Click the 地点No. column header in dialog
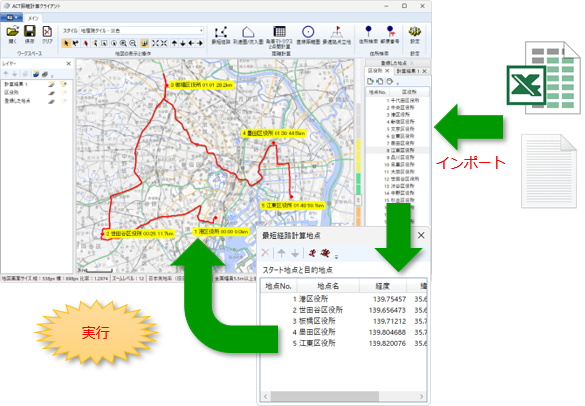 click(278, 286)
